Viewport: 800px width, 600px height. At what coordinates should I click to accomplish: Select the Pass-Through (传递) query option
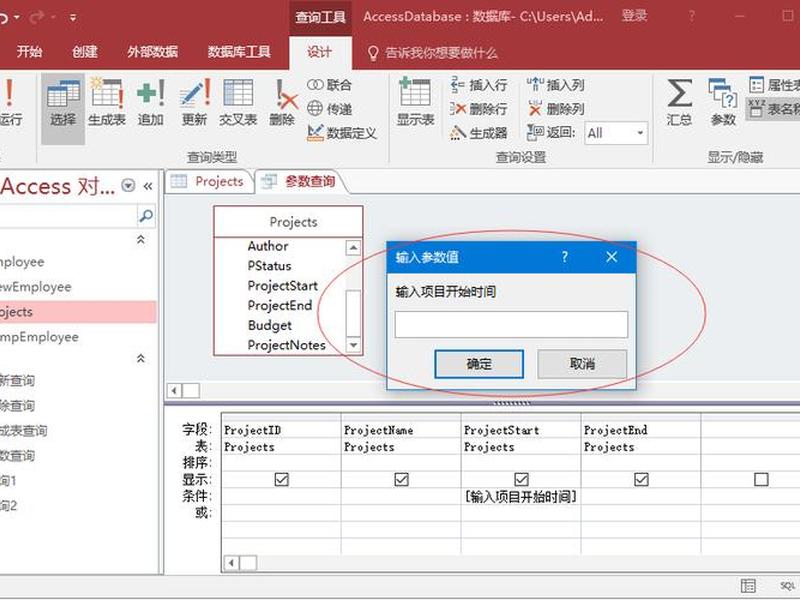pyautogui.click(x=330, y=109)
